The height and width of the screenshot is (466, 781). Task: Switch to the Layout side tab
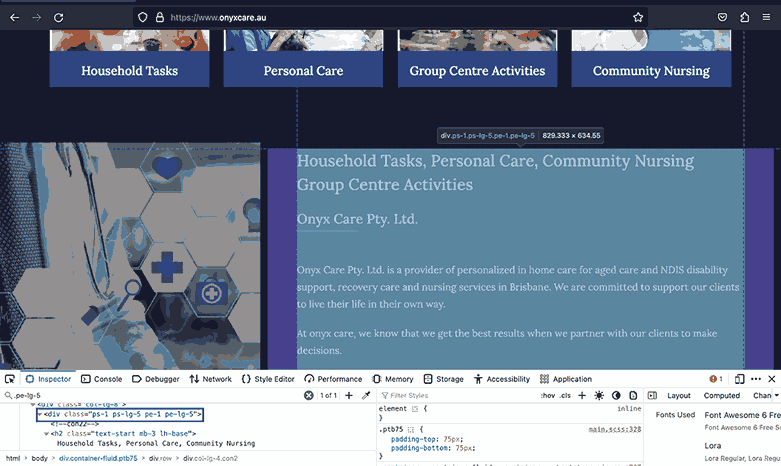coord(678,395)
